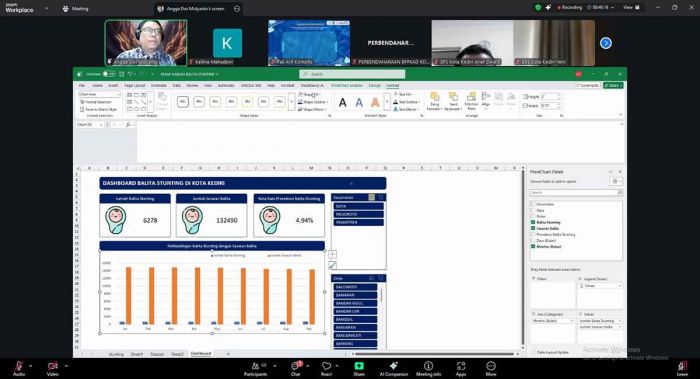
Task: Check Prevalensi Balita Stunting field
Action: 533,234
